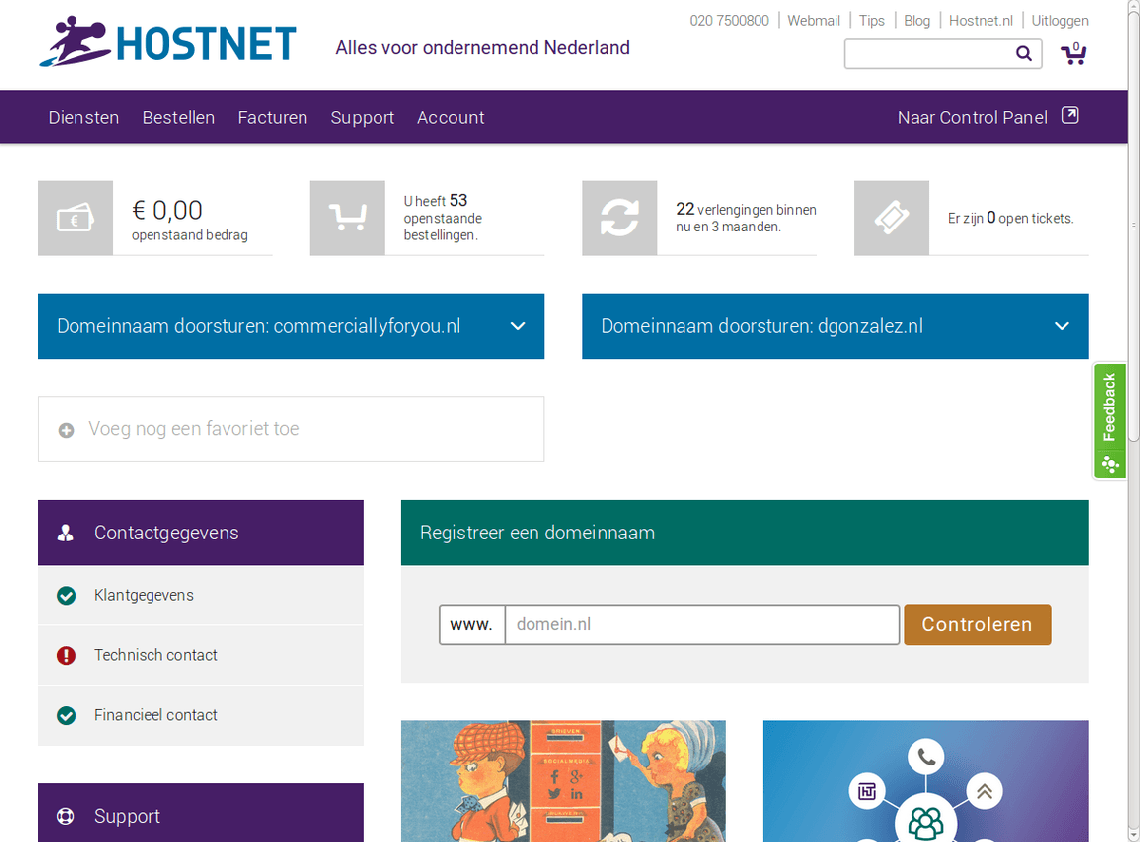Screen dimensions: 1140x842
Task: Click the green Feedback side tab
Action: point(1109,421)
